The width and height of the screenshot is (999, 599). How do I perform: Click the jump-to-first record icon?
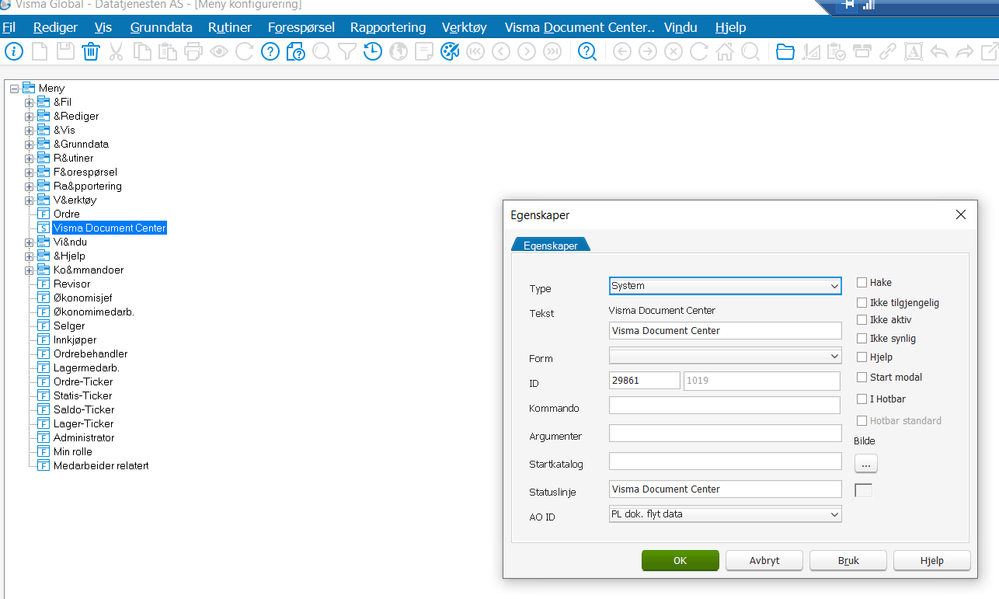[x=475, y=52]
